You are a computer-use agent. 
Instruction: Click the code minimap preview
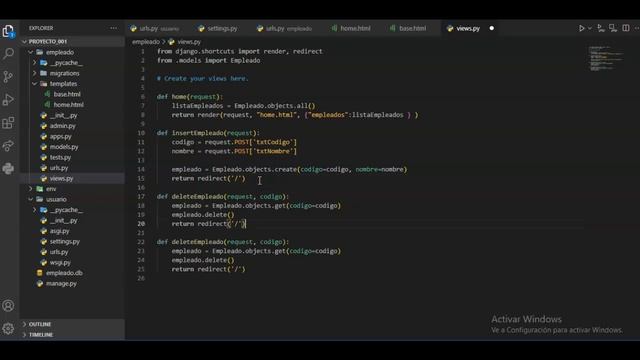pyautogui.click(x=606, y=58)
